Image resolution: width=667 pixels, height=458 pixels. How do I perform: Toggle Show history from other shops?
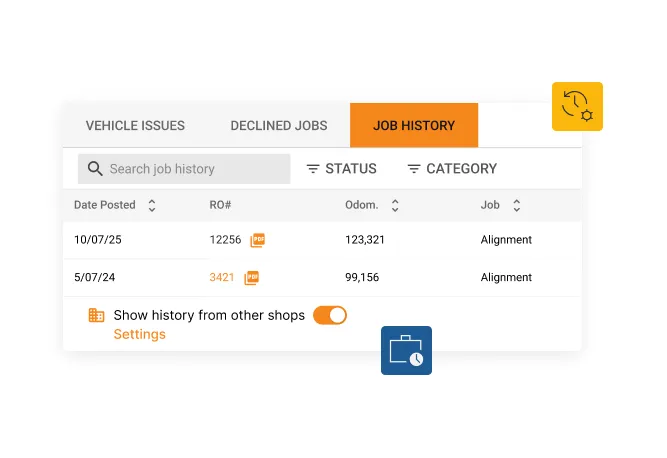pyautogui.click(x=330, y=316)
